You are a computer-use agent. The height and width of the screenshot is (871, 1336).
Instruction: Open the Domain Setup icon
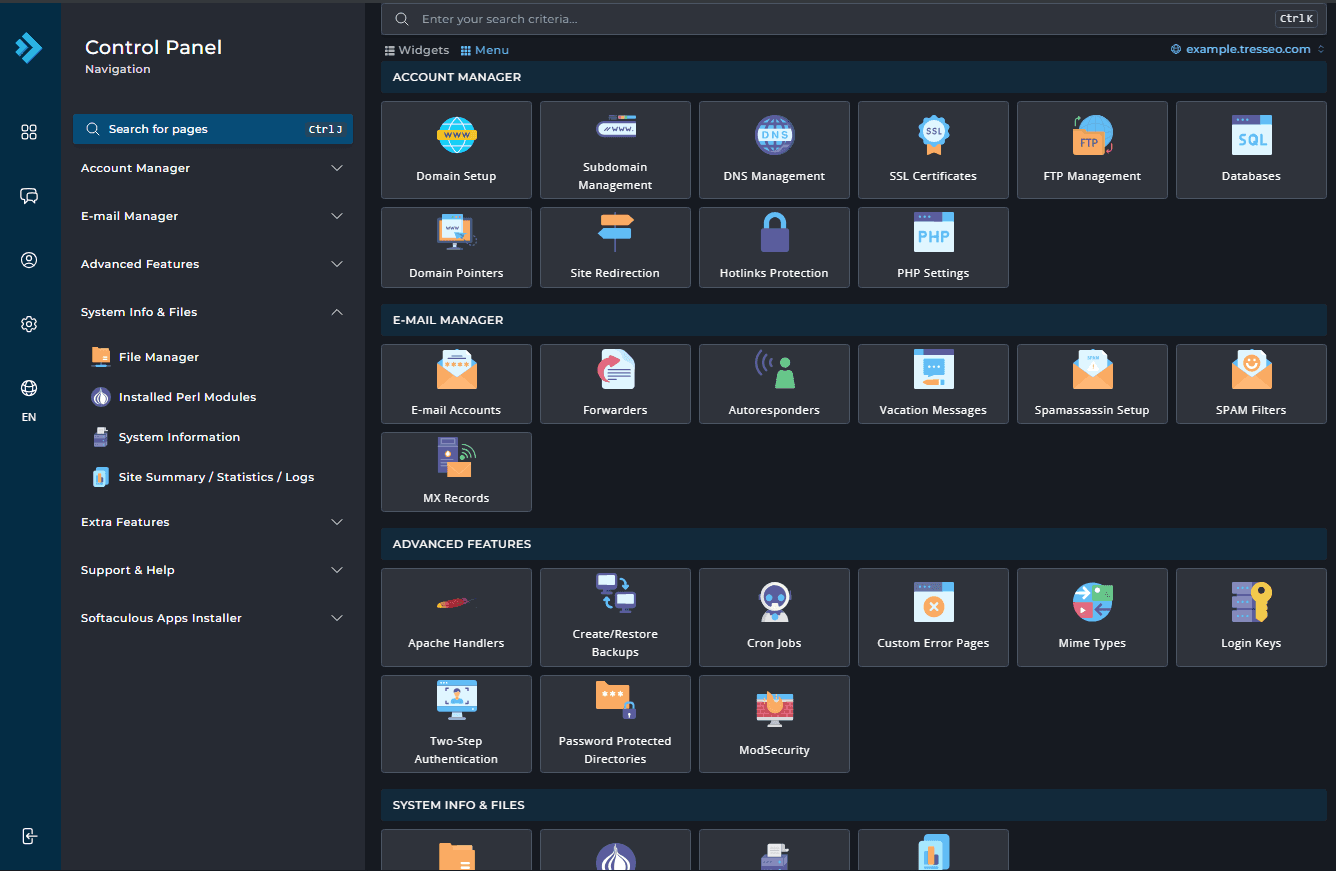pyautogui.click(x=456, y=135)
